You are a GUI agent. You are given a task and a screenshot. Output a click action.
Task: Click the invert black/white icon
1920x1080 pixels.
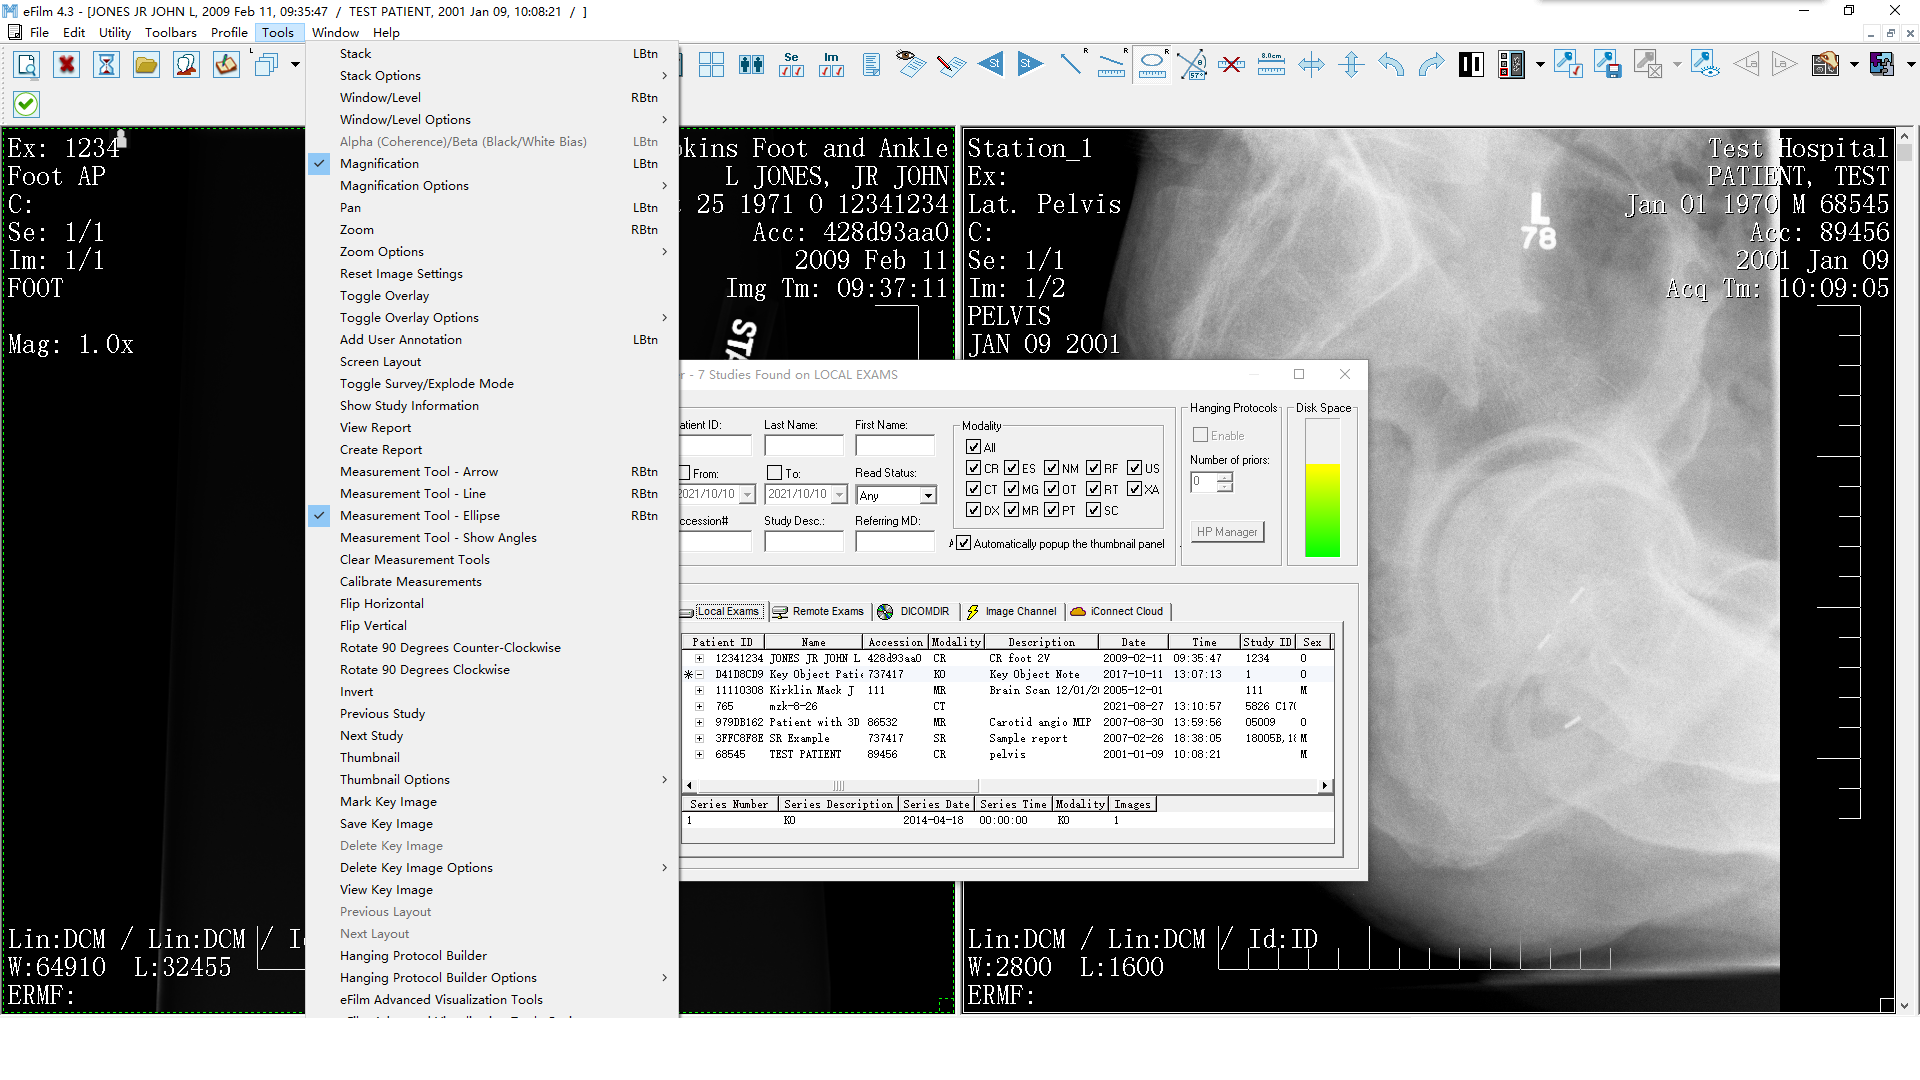click(x=1471, y=64)
